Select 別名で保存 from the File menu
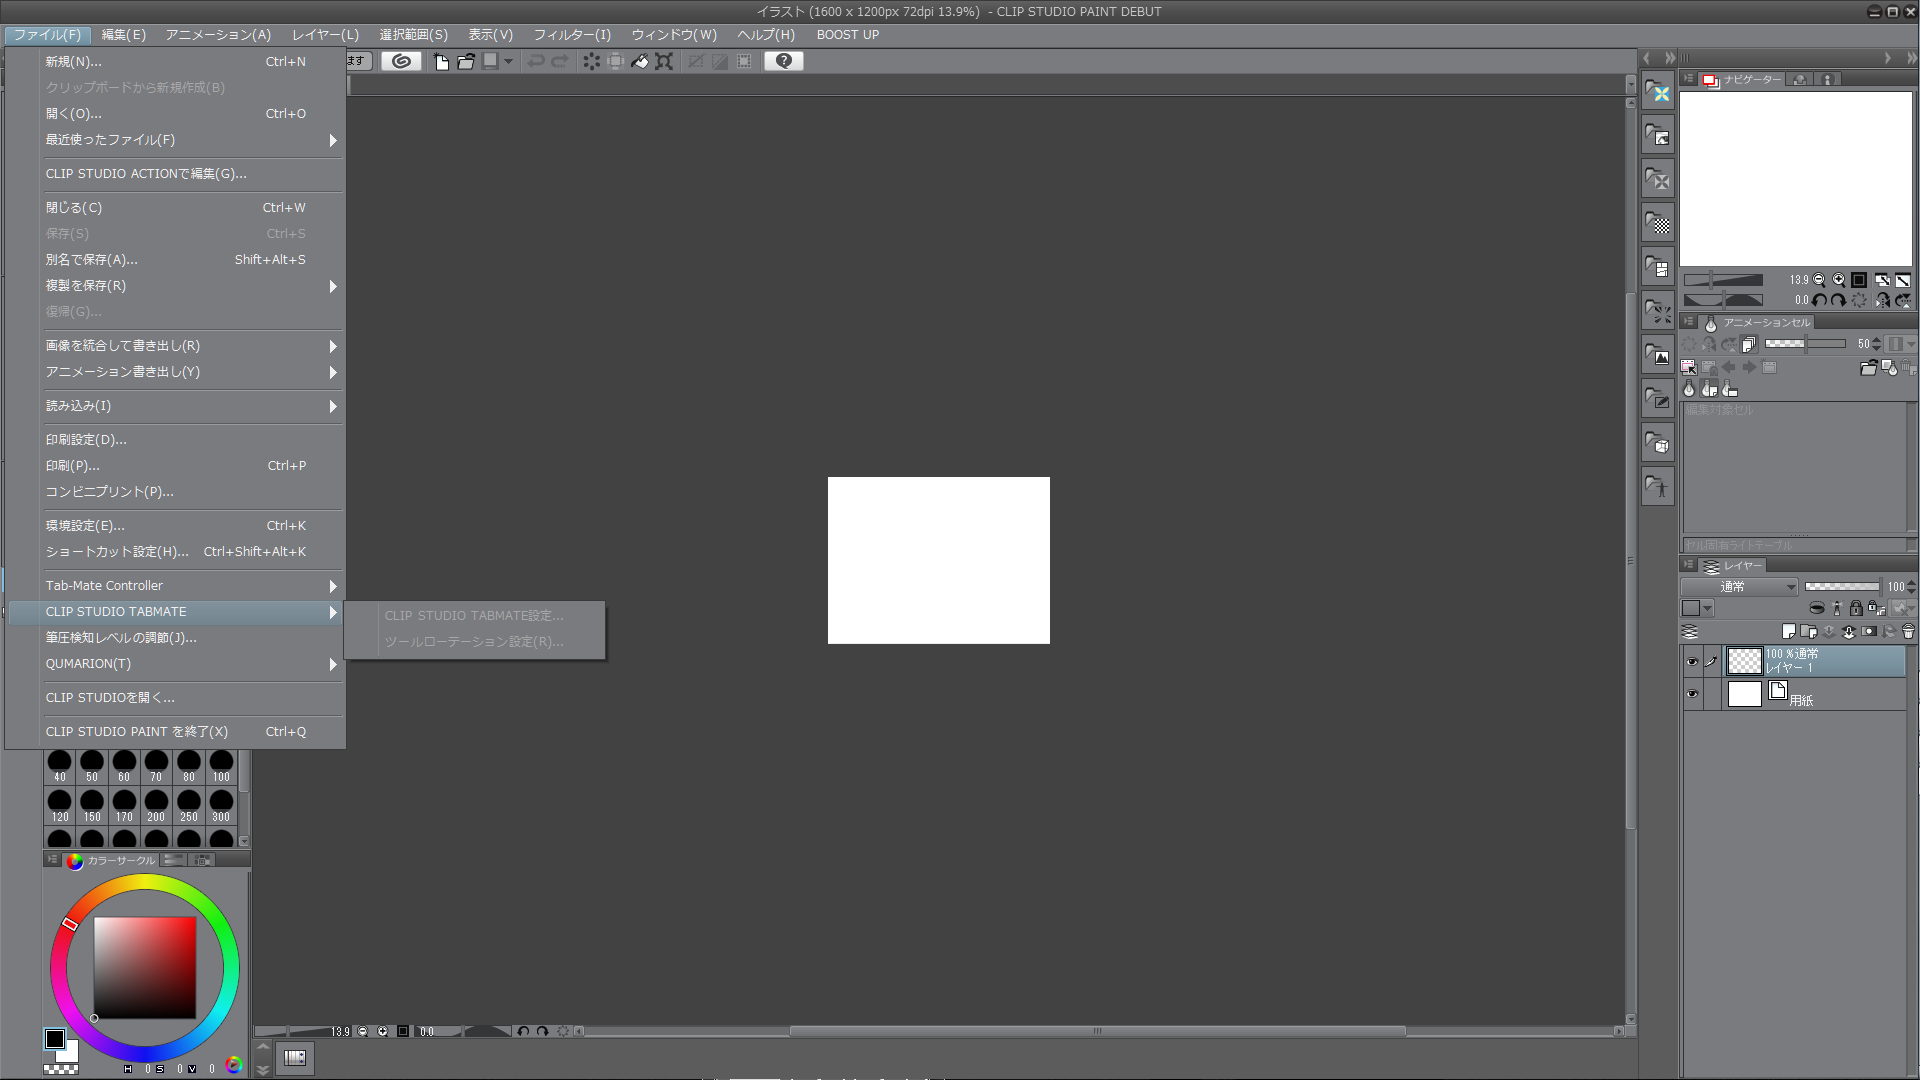Viewport: 1920px width, 1080px height. coord(92,260)
